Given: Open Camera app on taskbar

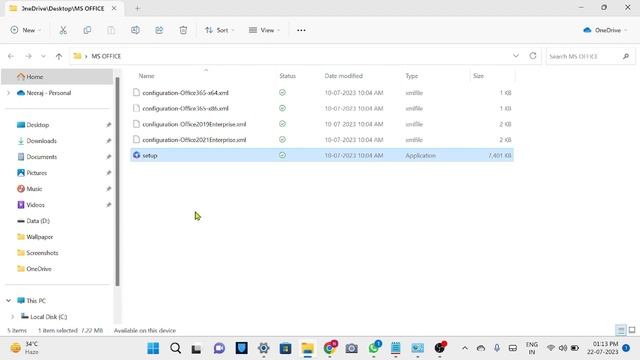Looking at the screenshot, I should tap(351, 348).
